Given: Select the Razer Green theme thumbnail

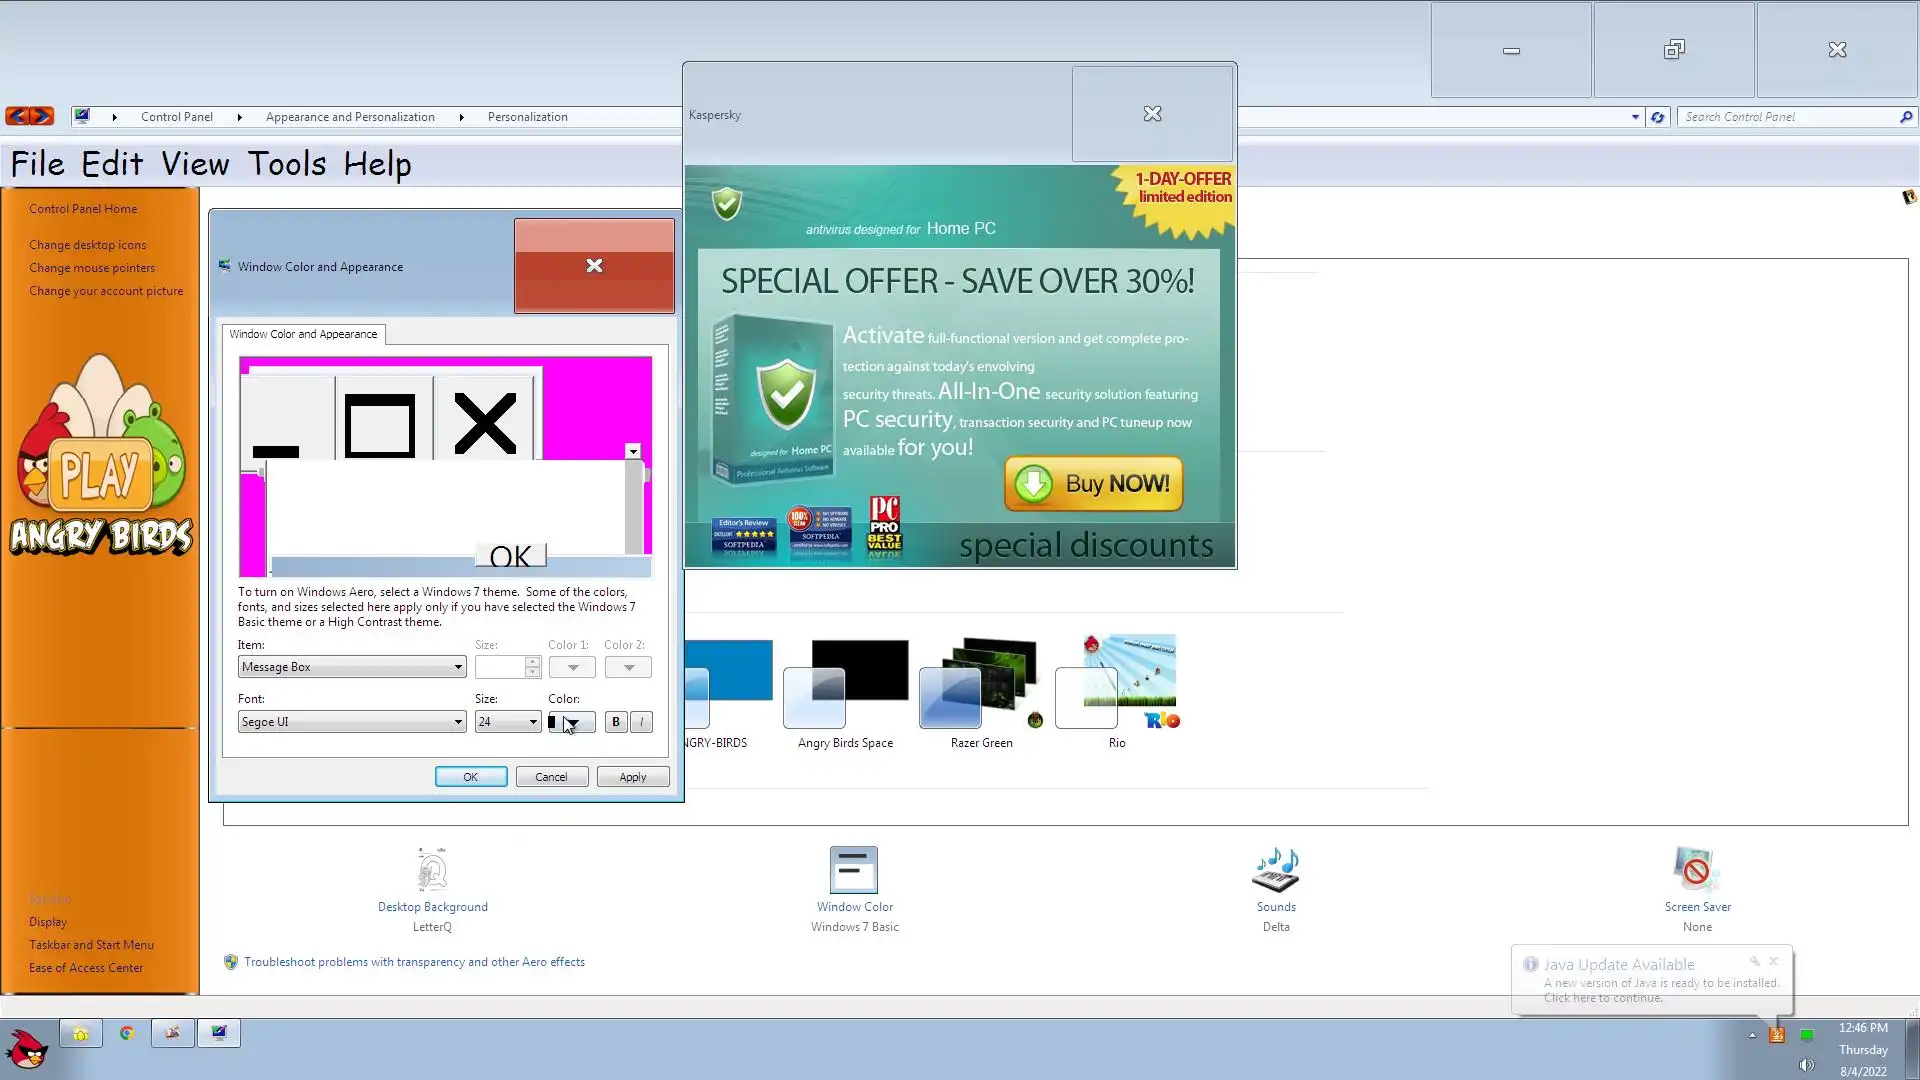Looking at the screenshot, I should point(981,685).
